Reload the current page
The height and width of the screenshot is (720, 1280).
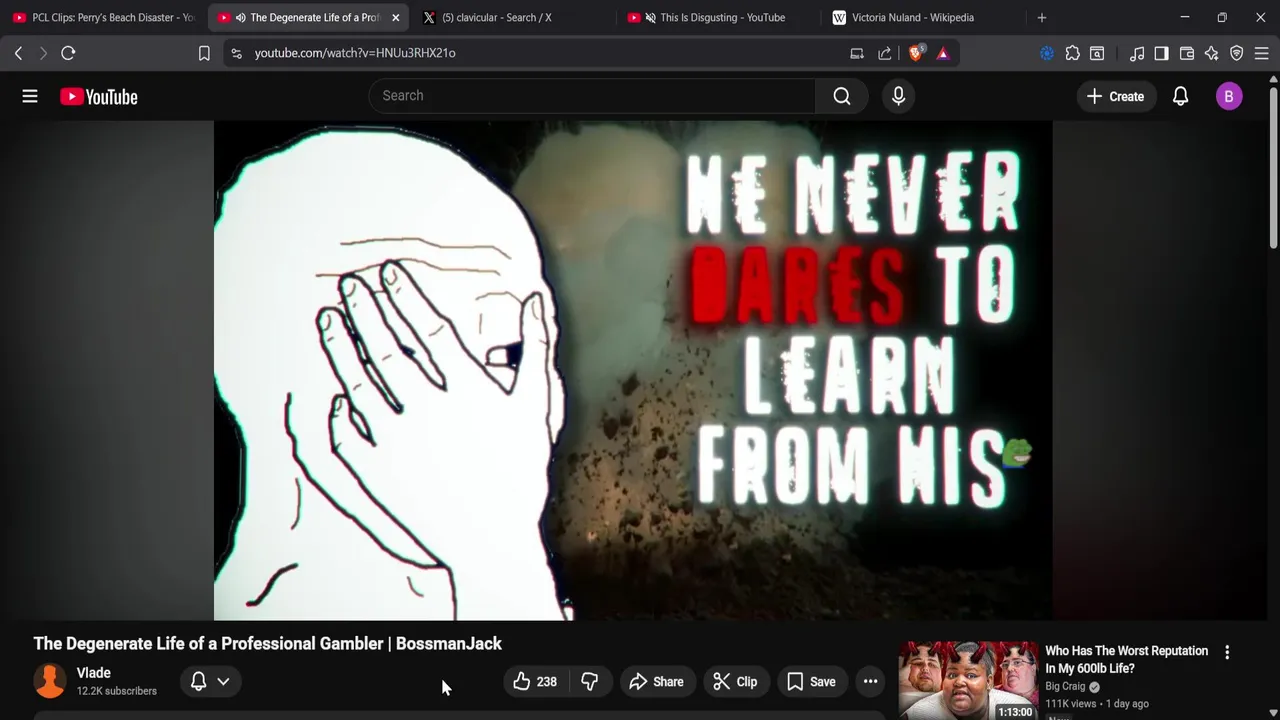pyautogui.click(x=68, y=53)
